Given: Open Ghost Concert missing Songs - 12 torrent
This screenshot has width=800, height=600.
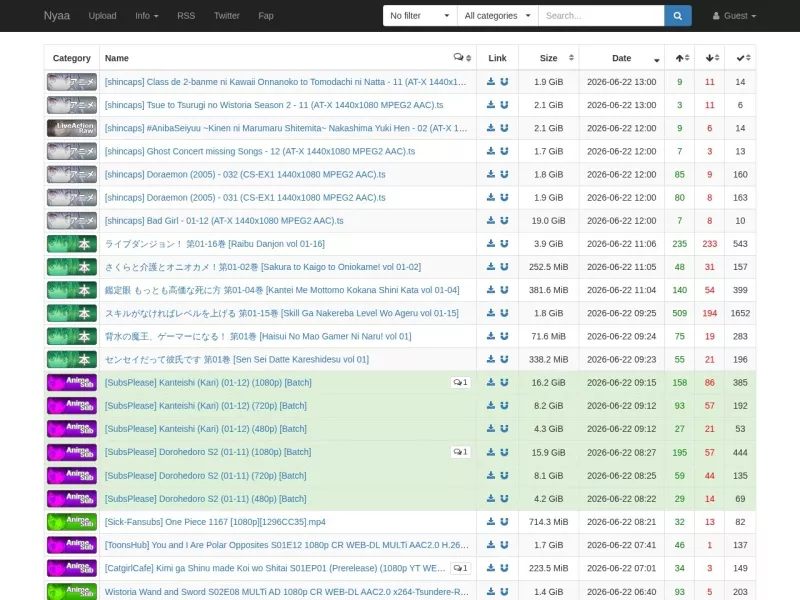Looking at the screenshot, I should pyautogui.click(x=260, y=151).
